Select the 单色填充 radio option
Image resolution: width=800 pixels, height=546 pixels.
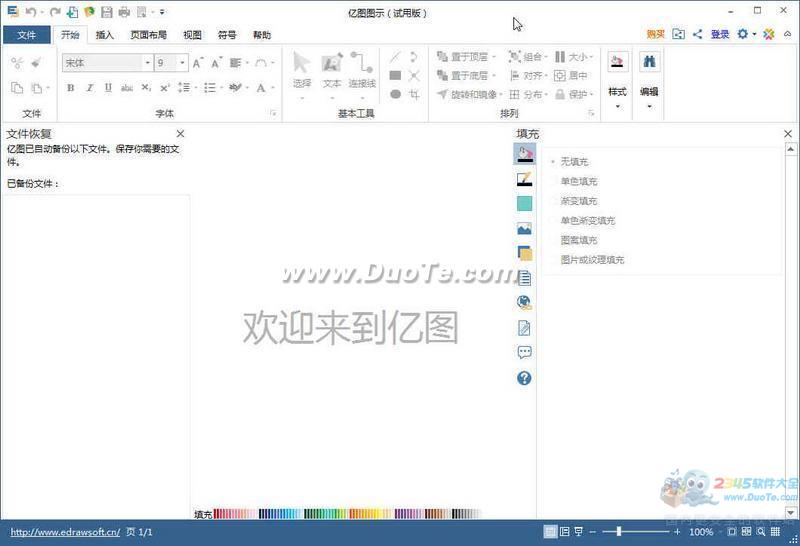point(574,181)
